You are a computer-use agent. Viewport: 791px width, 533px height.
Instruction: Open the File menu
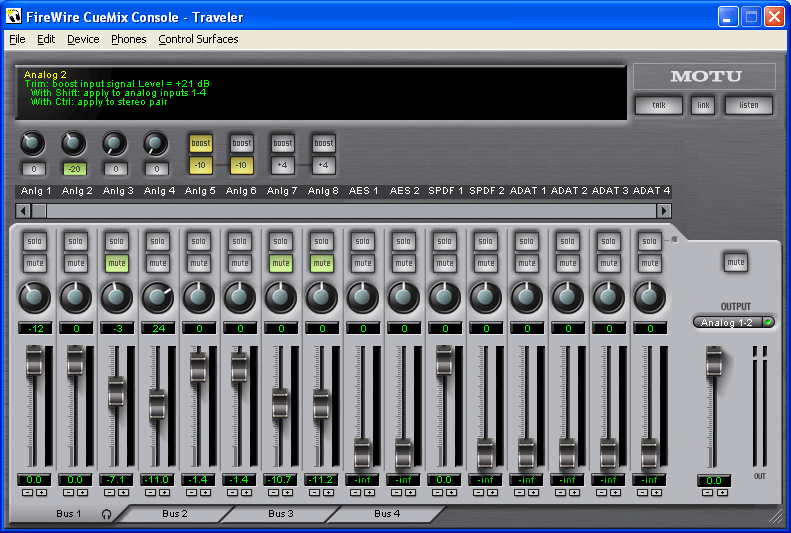pos(17,39)
